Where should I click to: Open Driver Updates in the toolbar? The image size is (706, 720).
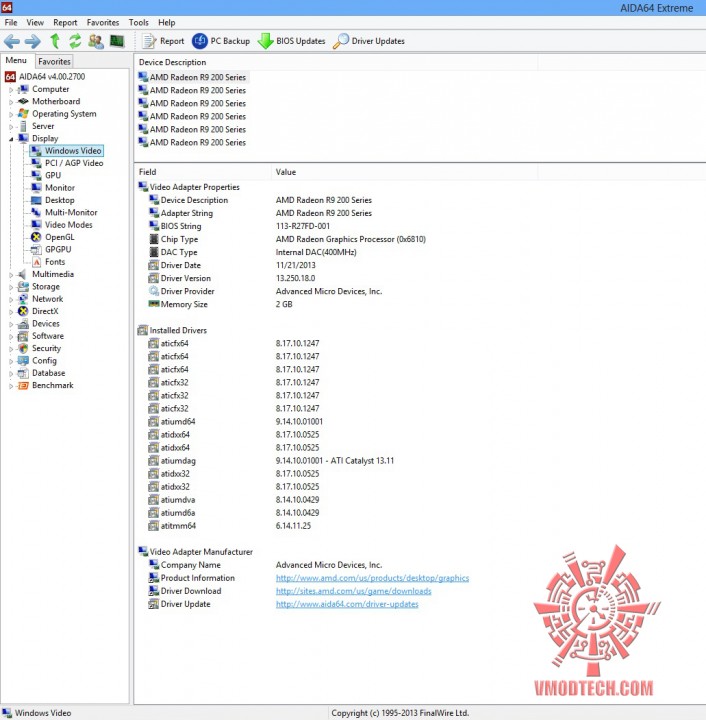tap(369, 41)
